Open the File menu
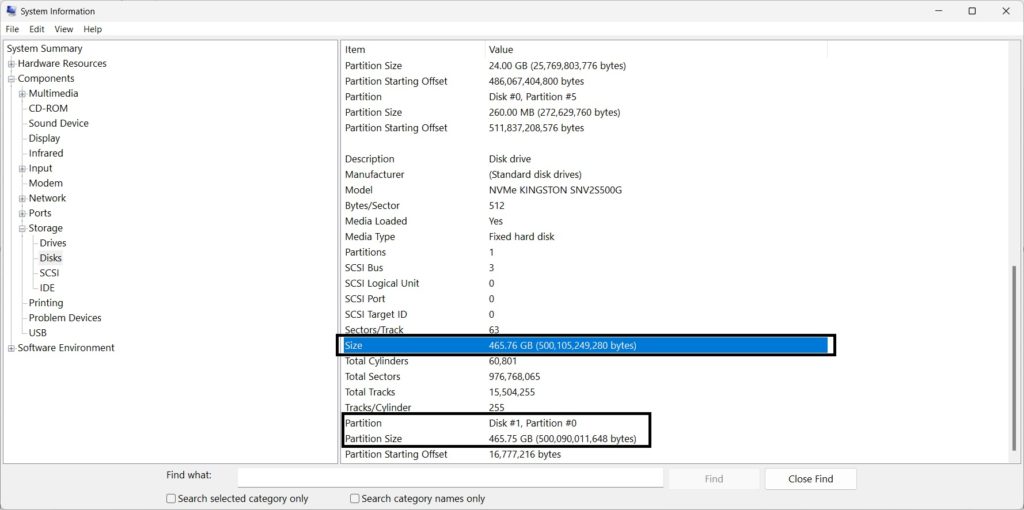Screen dimensions: 1024x510 (x=12, y=29)
